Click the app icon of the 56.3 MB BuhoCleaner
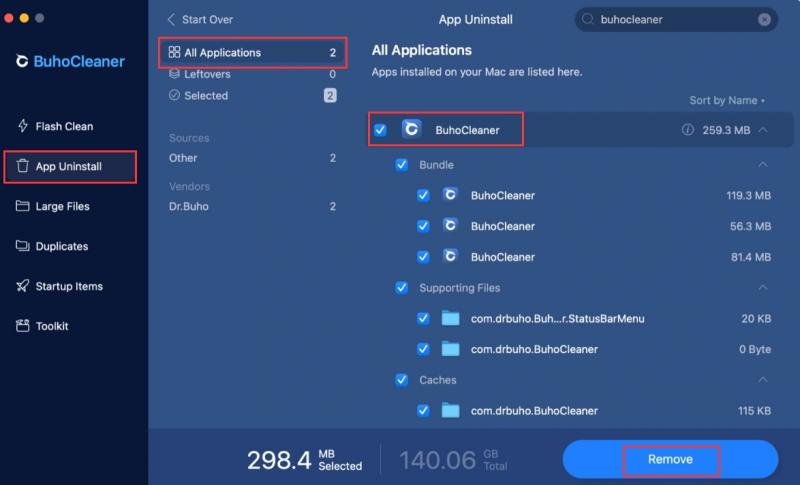 tap(450, 225)
